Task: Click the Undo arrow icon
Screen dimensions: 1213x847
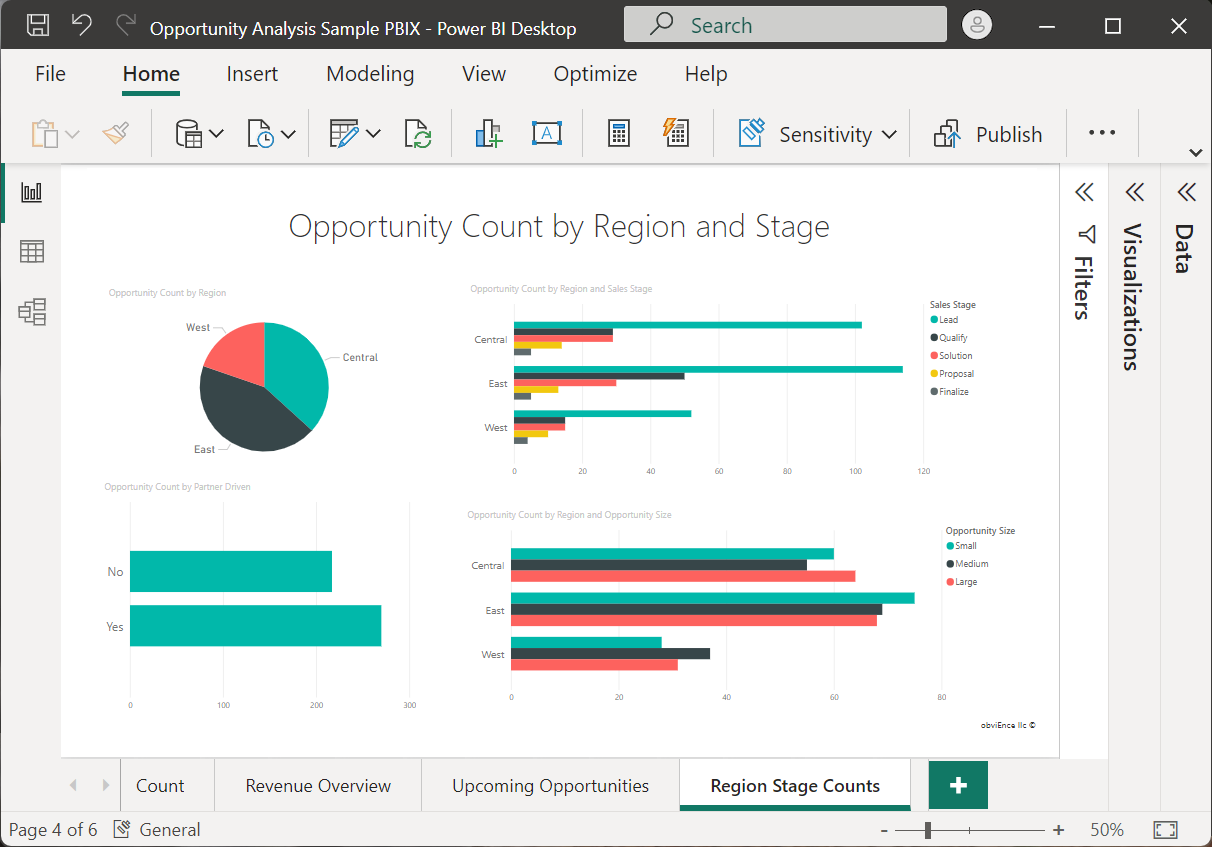Action: (x=82, y=26)
